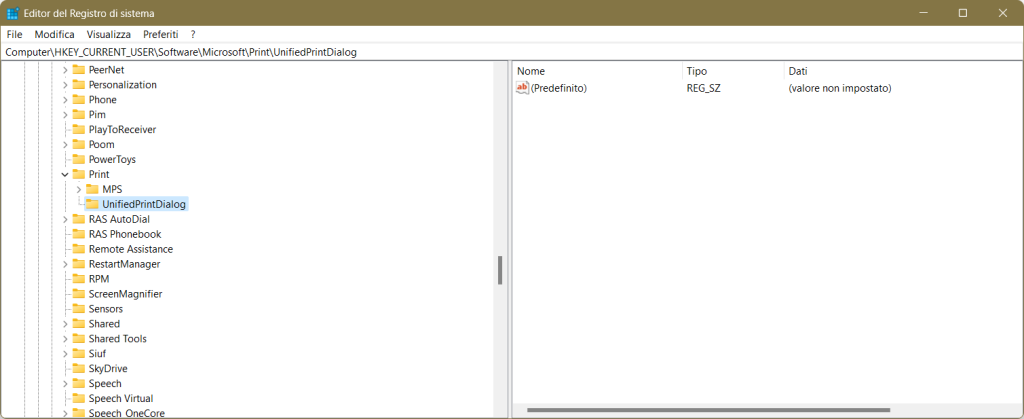Collapse the Print key chevron
The image size is (1024, 419).
point(65,174)
